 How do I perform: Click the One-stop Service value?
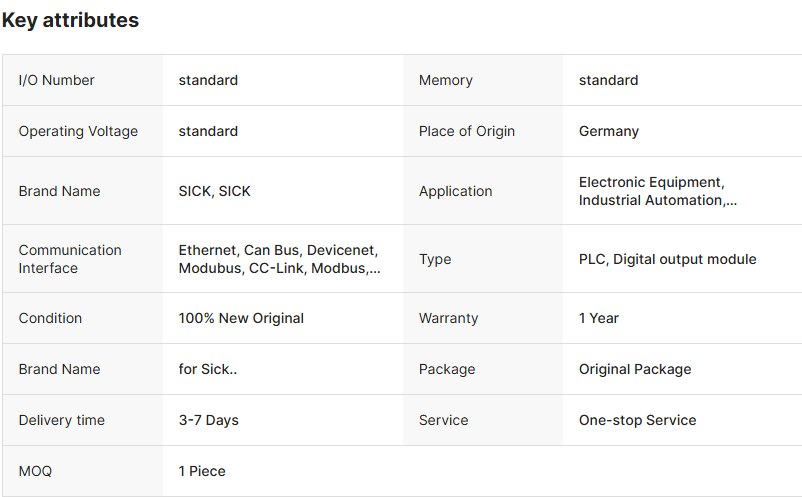[637, 420]
